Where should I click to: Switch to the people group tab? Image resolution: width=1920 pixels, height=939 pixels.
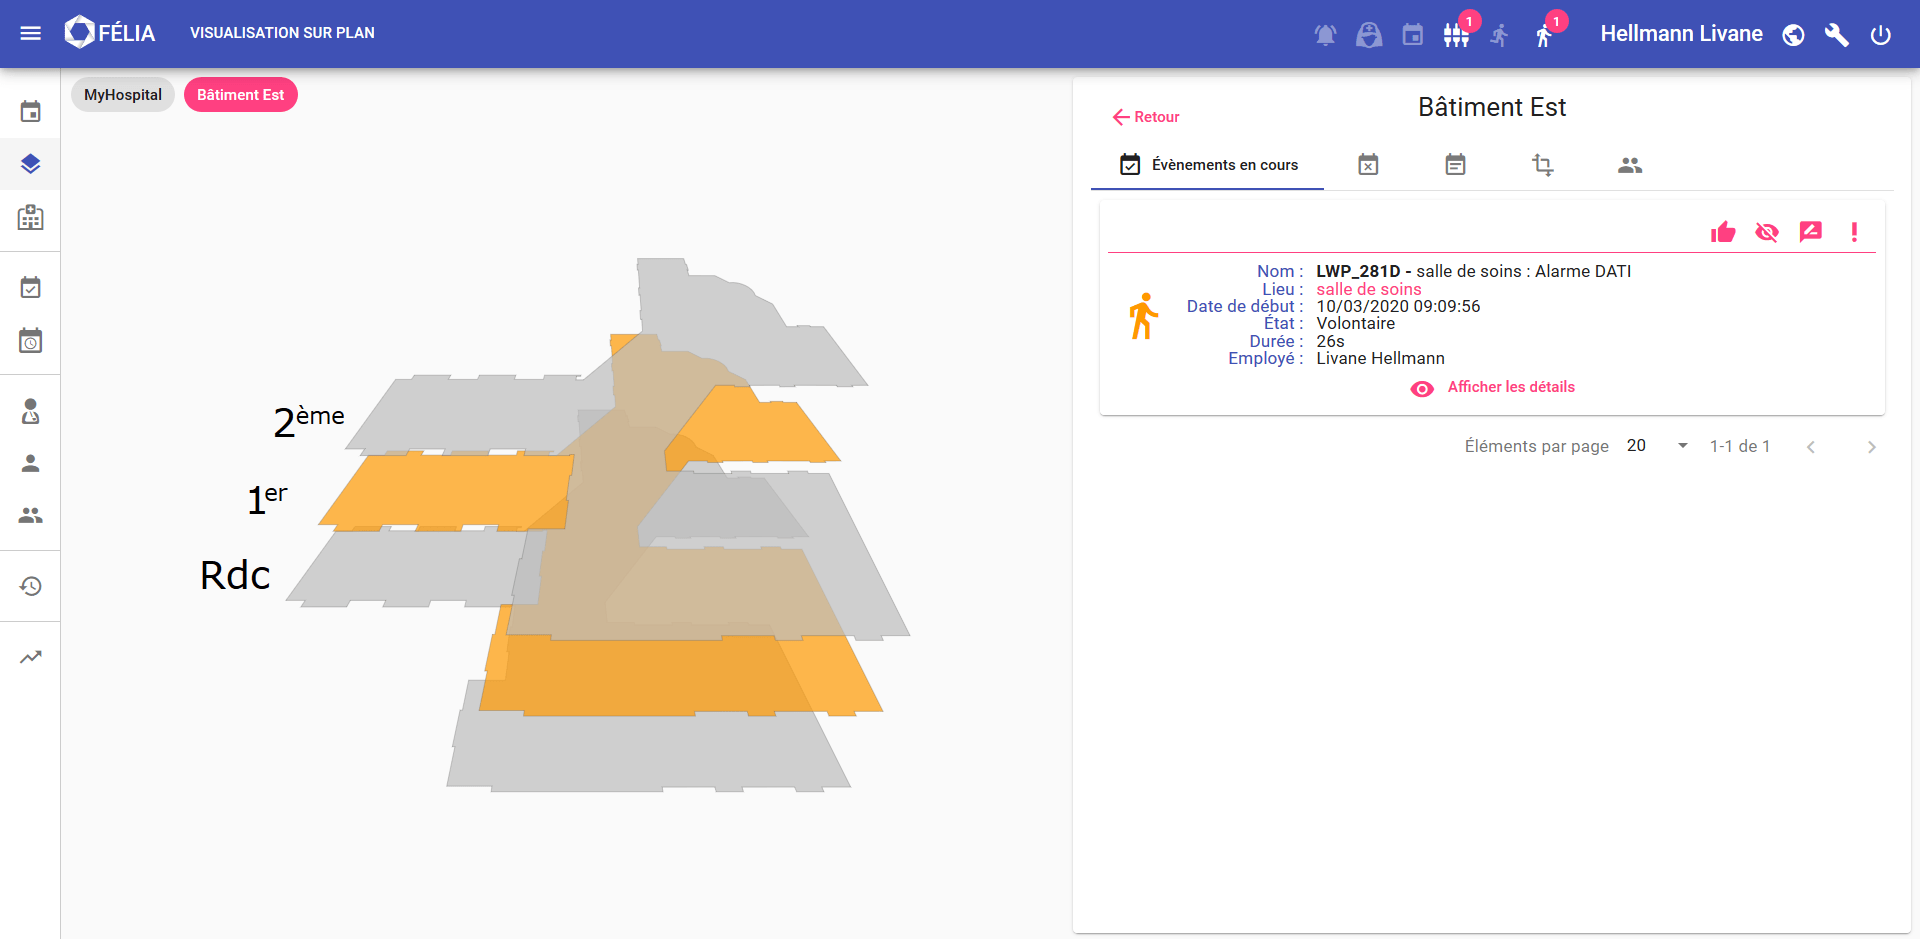coord(1630,165)
